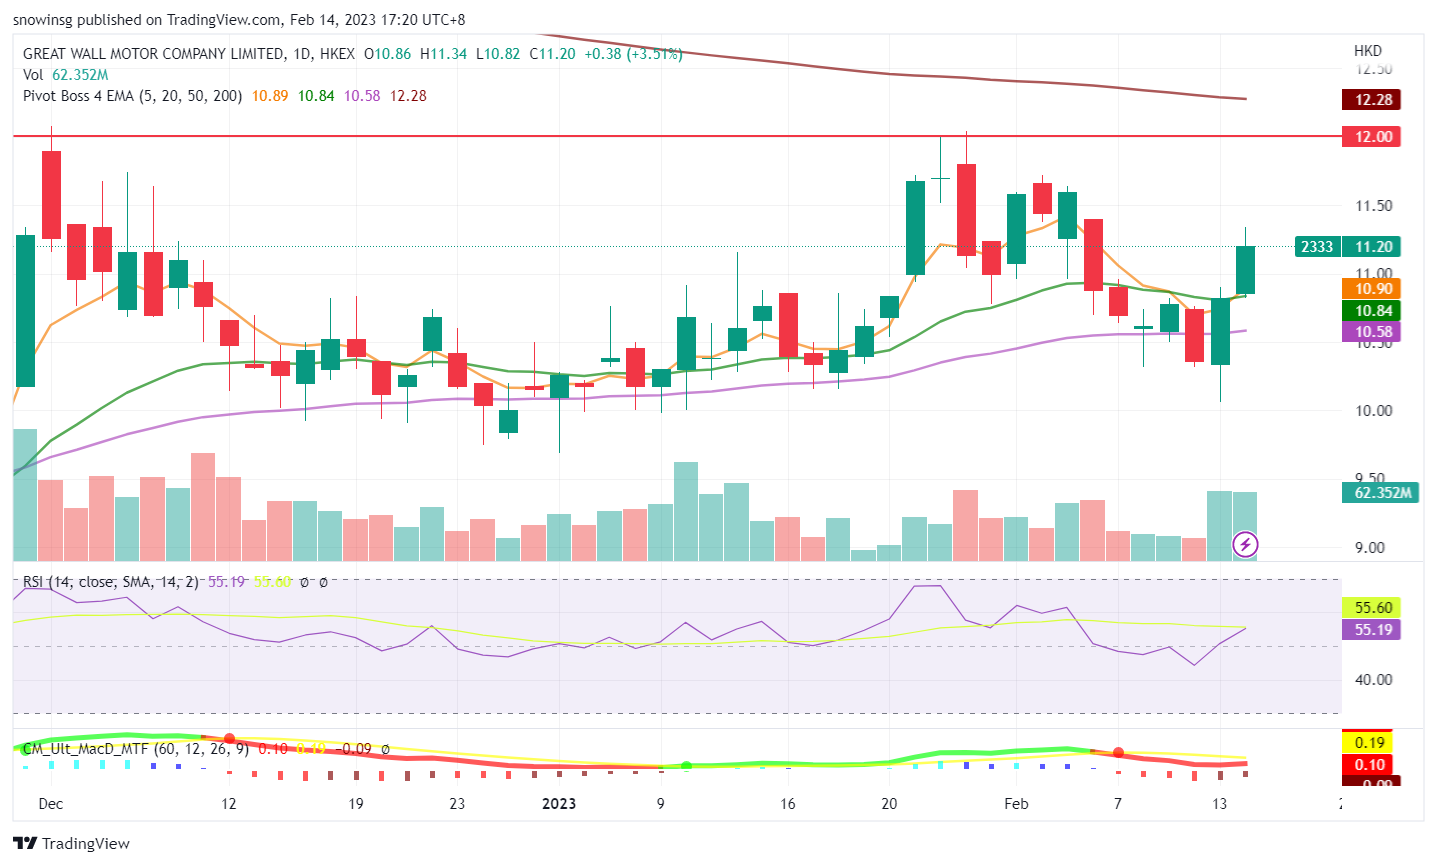Click the red horizontal line at 12.00
Viewport: 1437px width, 865px height.
pyautogui.click(x=676, y=136)
